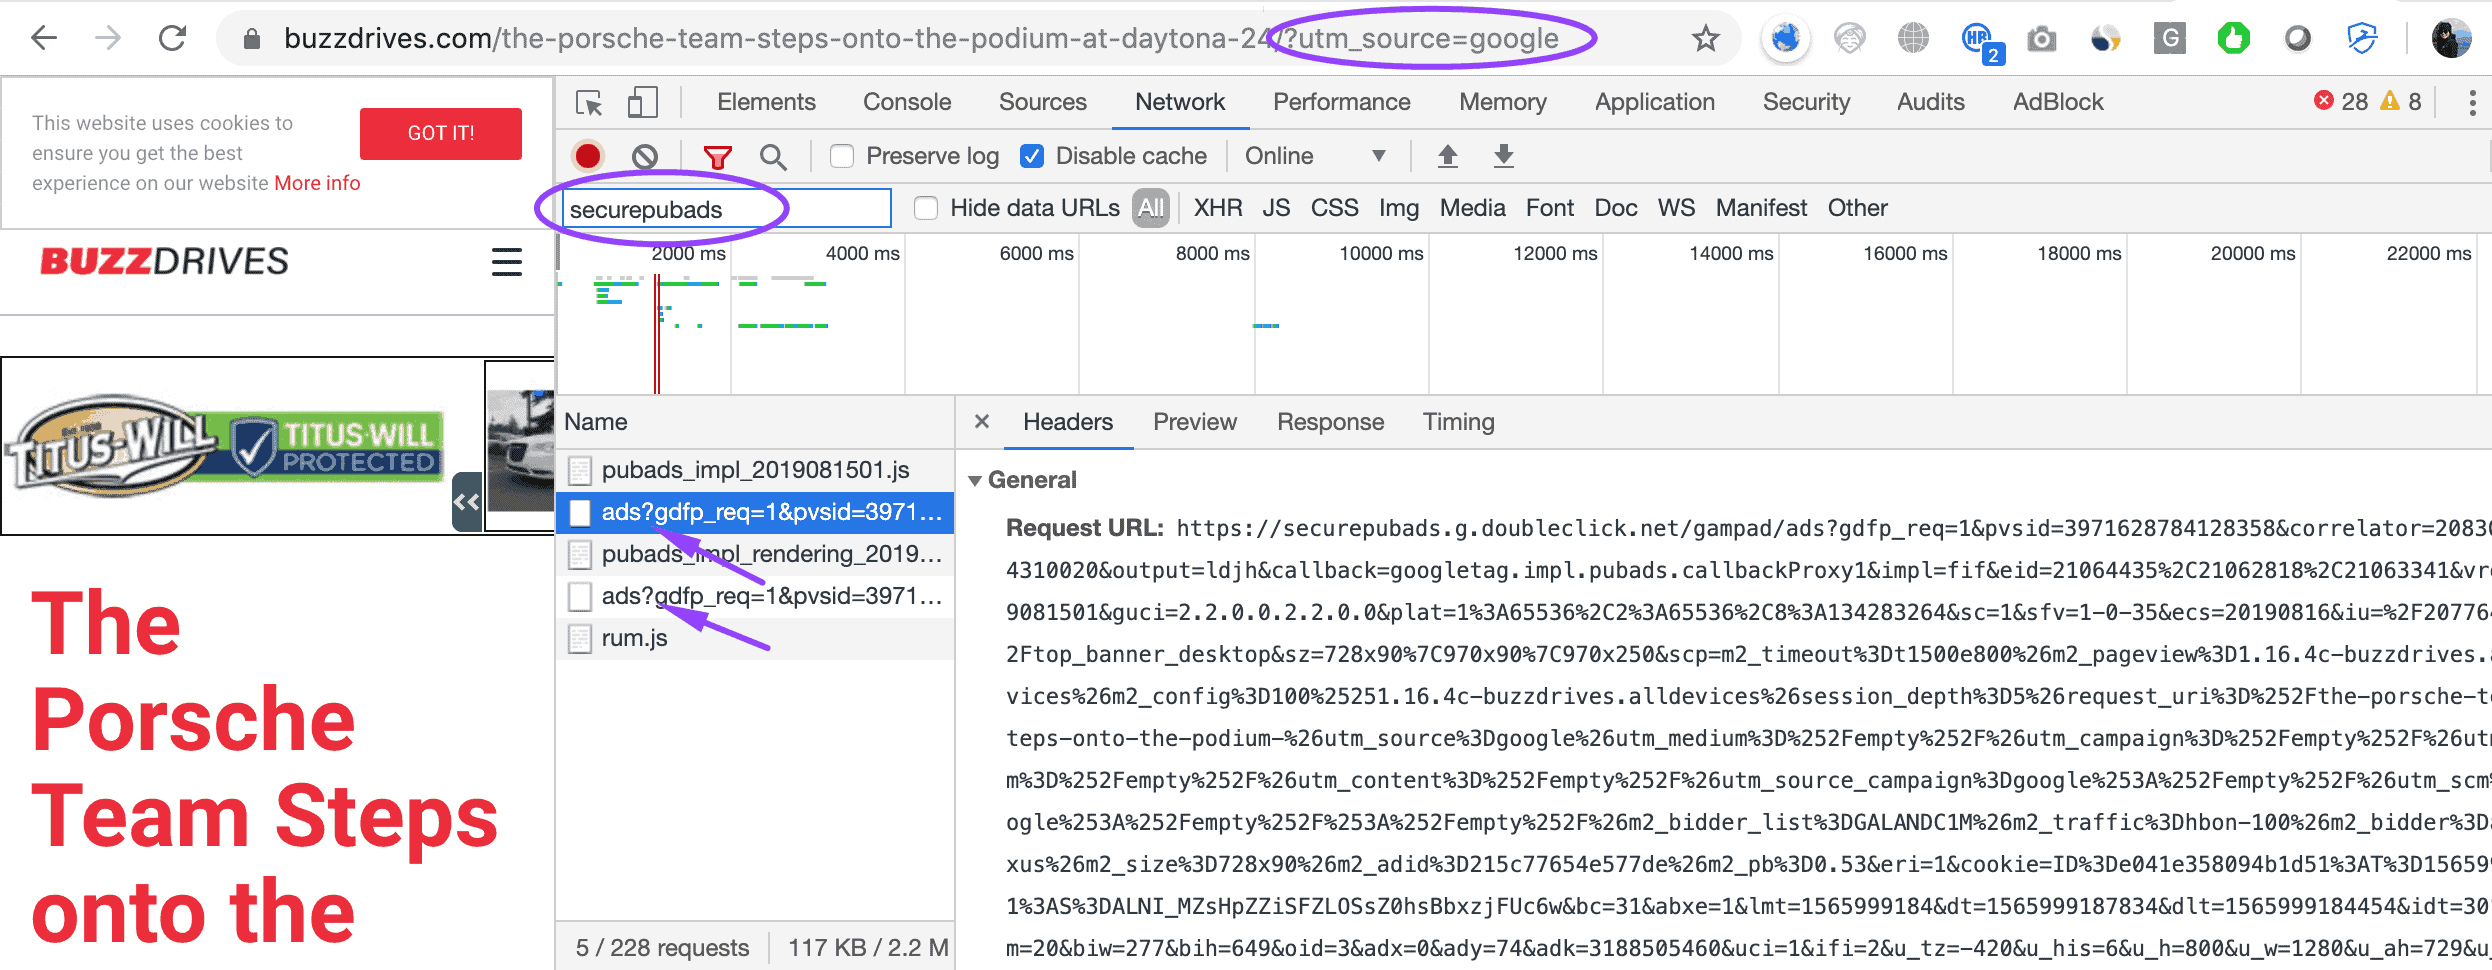The width and height of the screenshot is (2492, 970).
Task: Click the Name column header
Action: tap(596, 422)
